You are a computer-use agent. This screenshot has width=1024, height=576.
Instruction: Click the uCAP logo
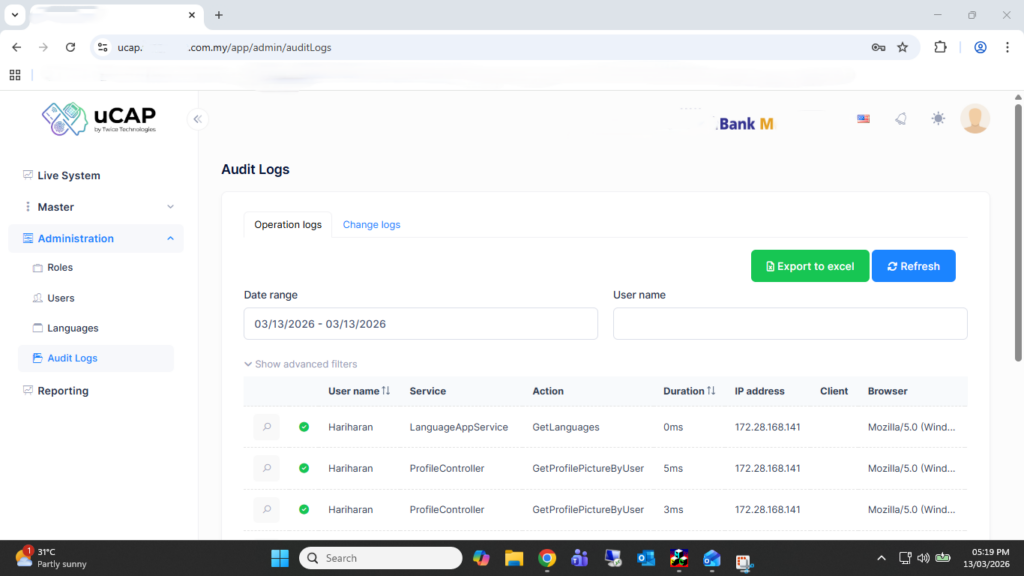tap(99, 119)
